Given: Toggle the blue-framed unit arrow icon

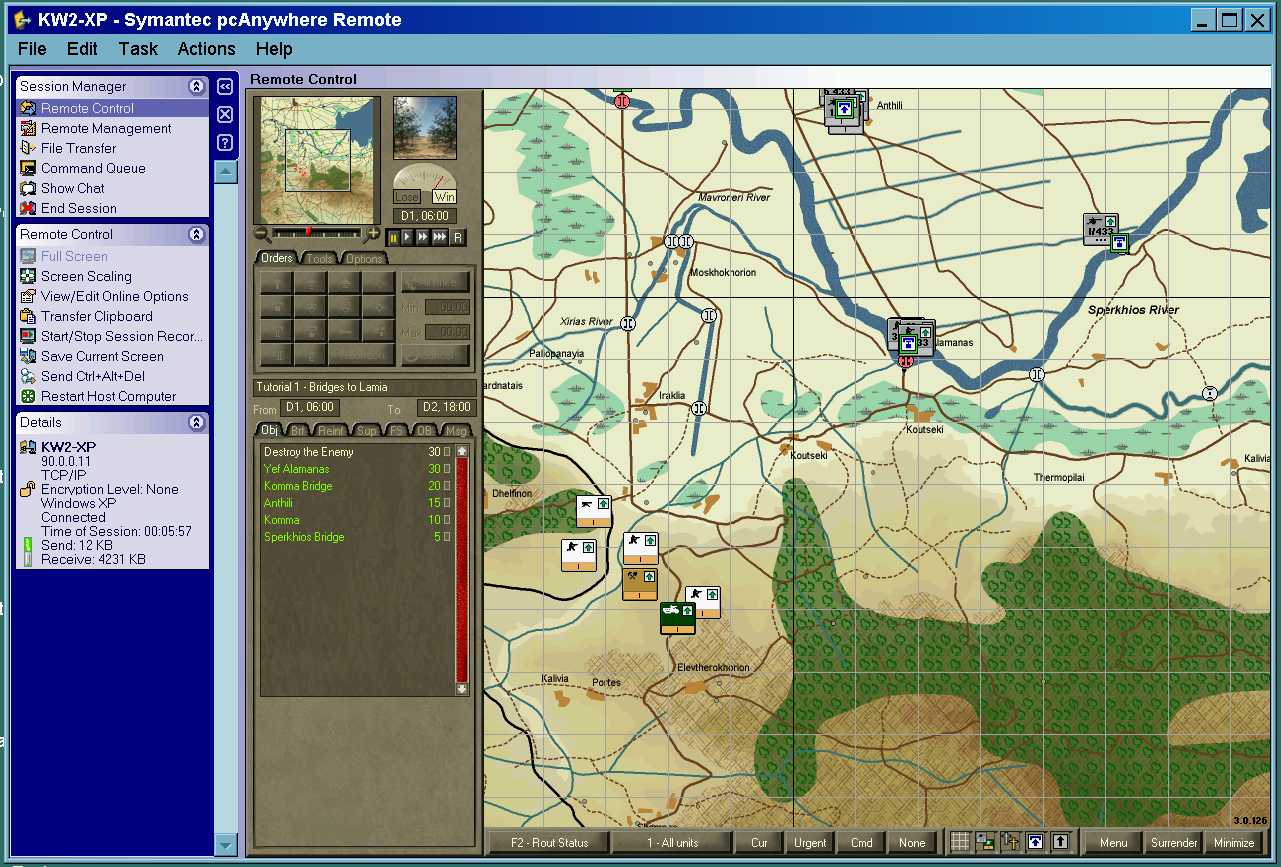Looking at the screenshot, I should [x=1035, y=842].
